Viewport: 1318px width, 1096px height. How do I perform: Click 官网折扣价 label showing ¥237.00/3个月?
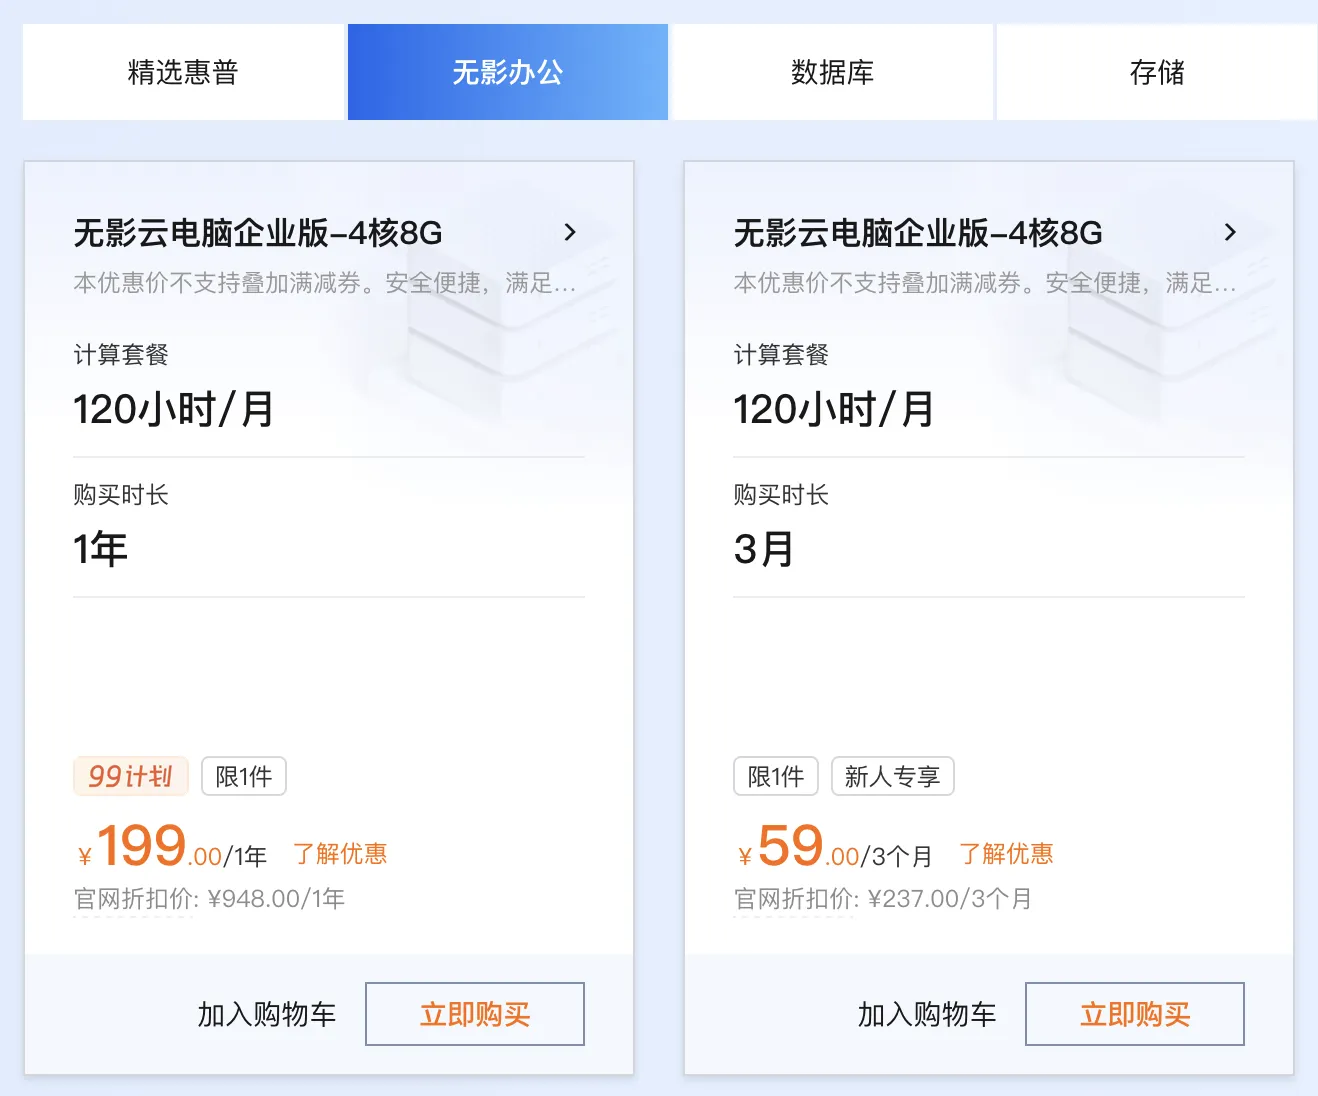(883, 899)
